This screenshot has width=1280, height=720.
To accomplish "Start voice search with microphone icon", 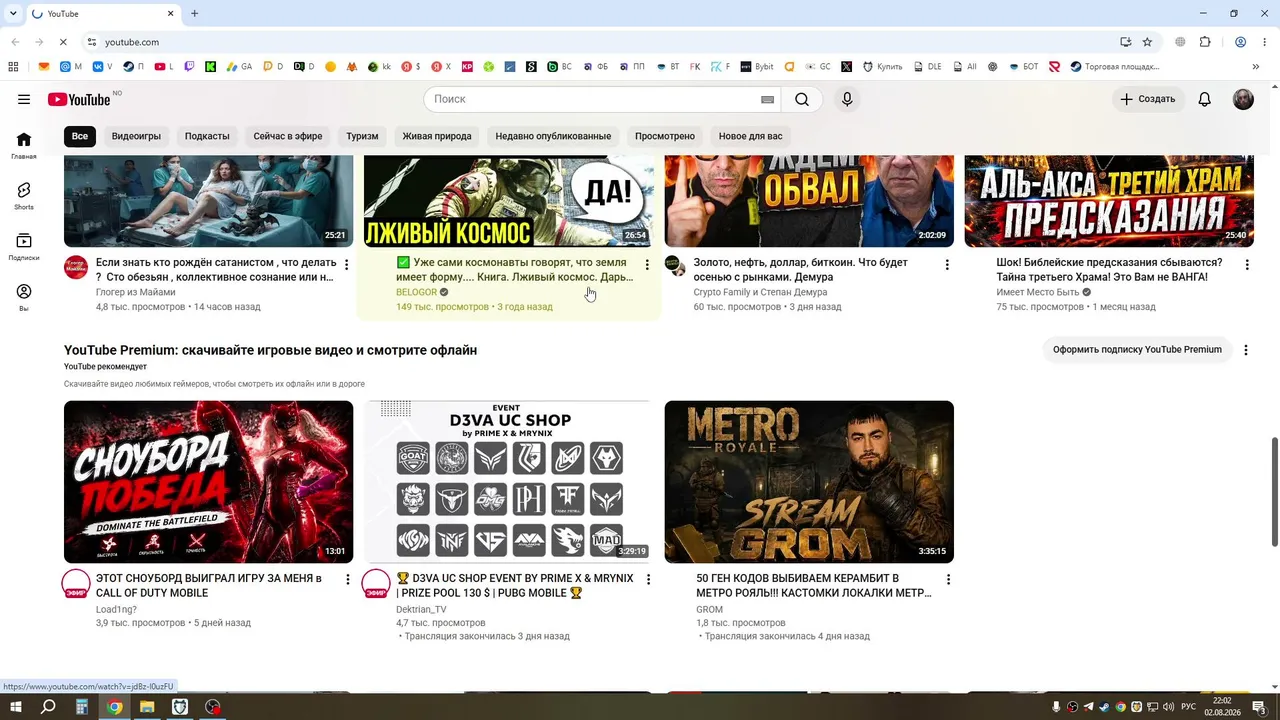I will click(847, 99).
